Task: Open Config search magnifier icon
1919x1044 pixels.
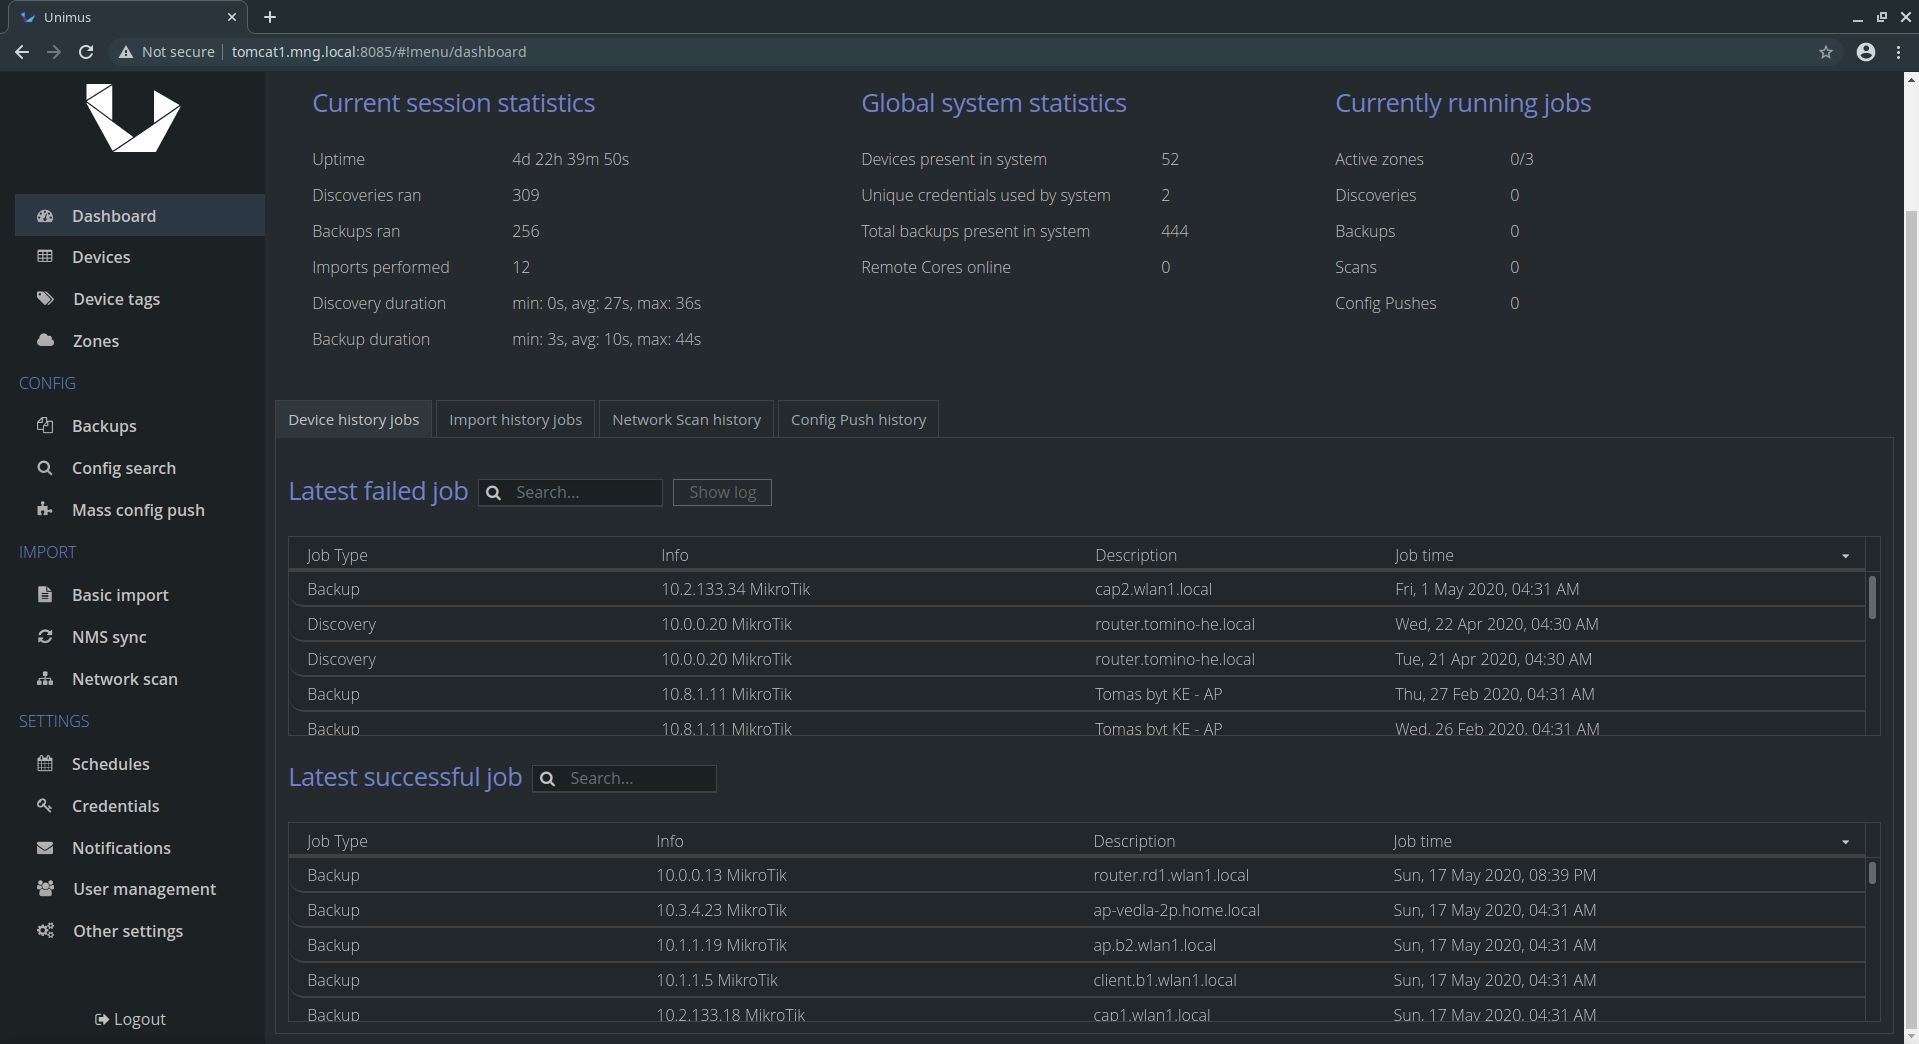Action: click(46, 467)
